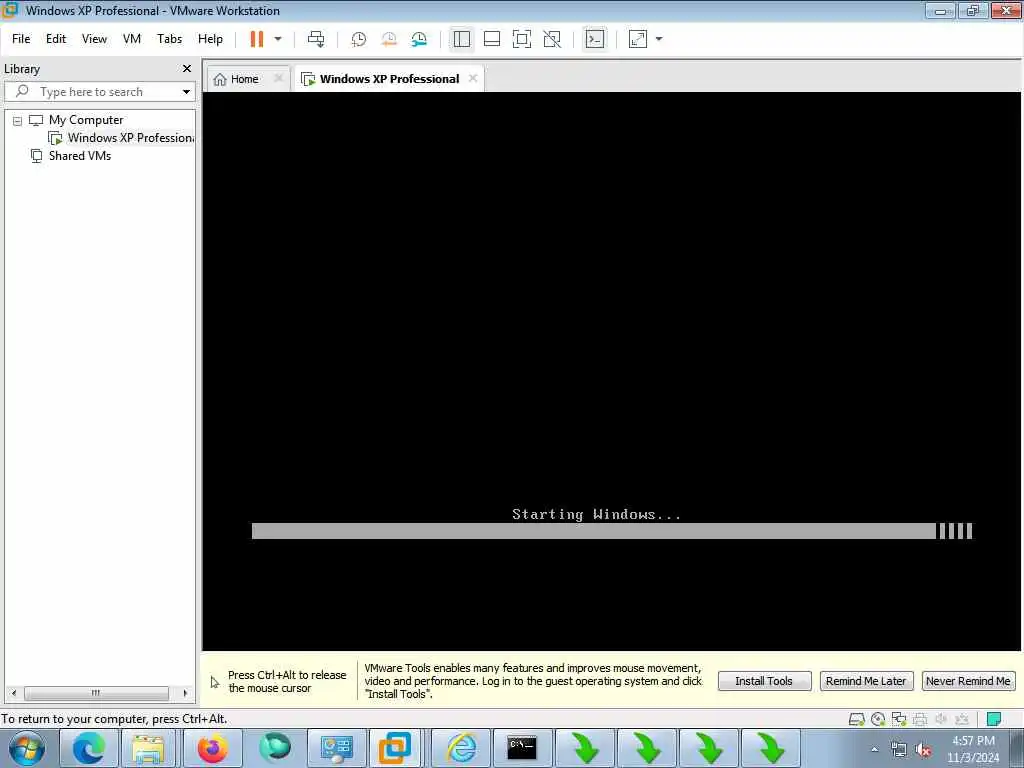
Task: Open the VM menu
Action: pyautogui.click(x=132, y=39)
